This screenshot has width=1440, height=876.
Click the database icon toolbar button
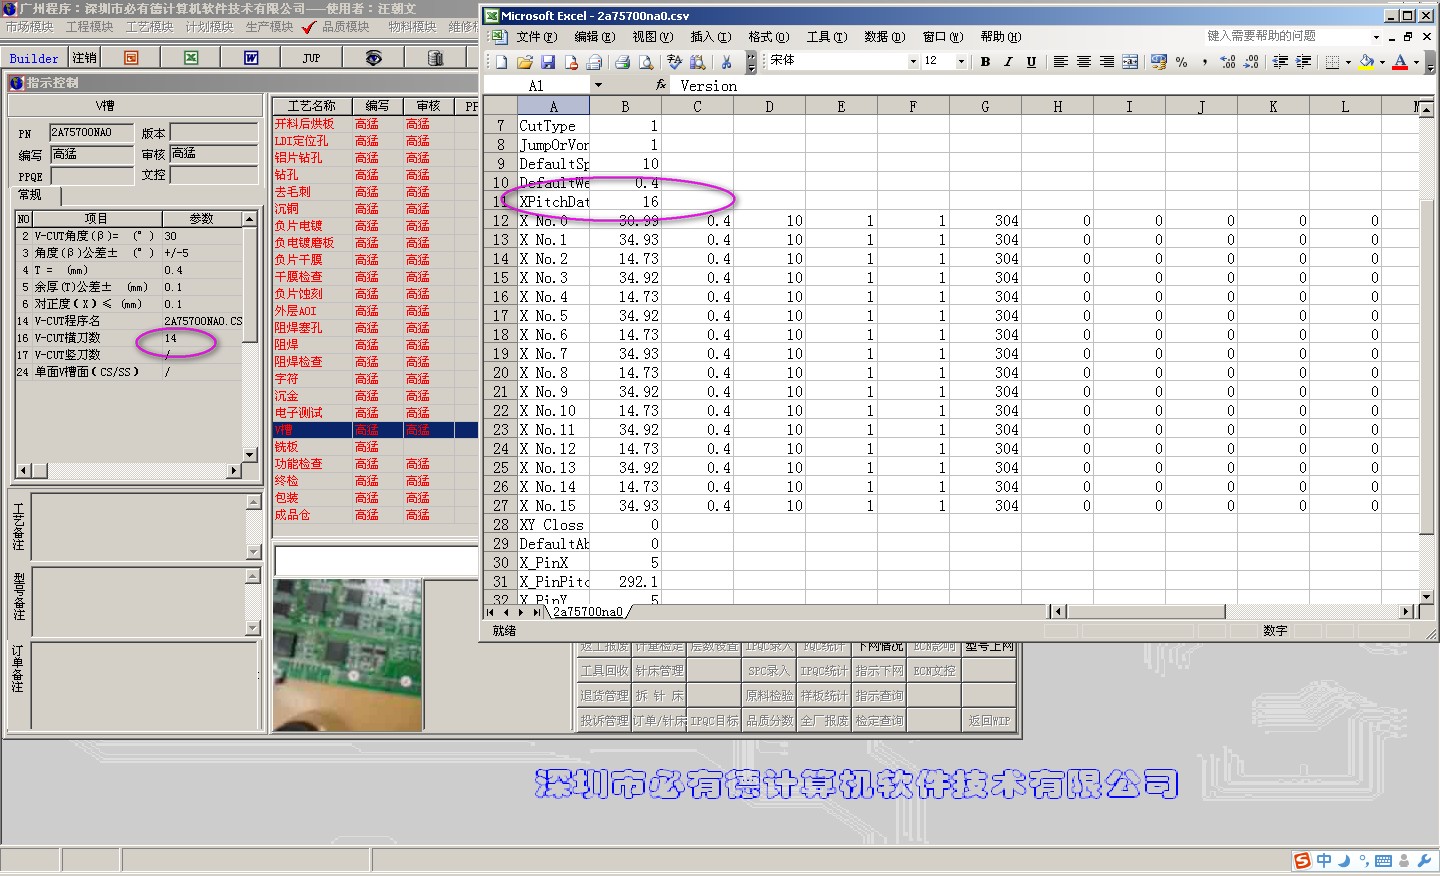point(435,58)
